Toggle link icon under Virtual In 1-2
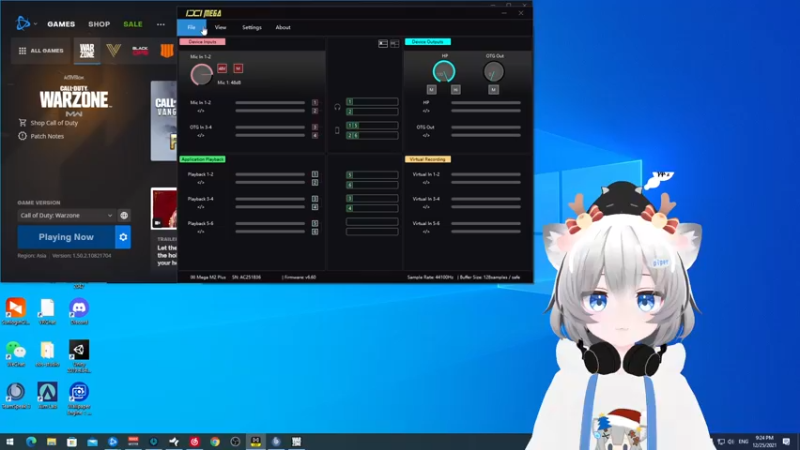The width and height of the screenshot is (800, 450). [x=426, y=183]
